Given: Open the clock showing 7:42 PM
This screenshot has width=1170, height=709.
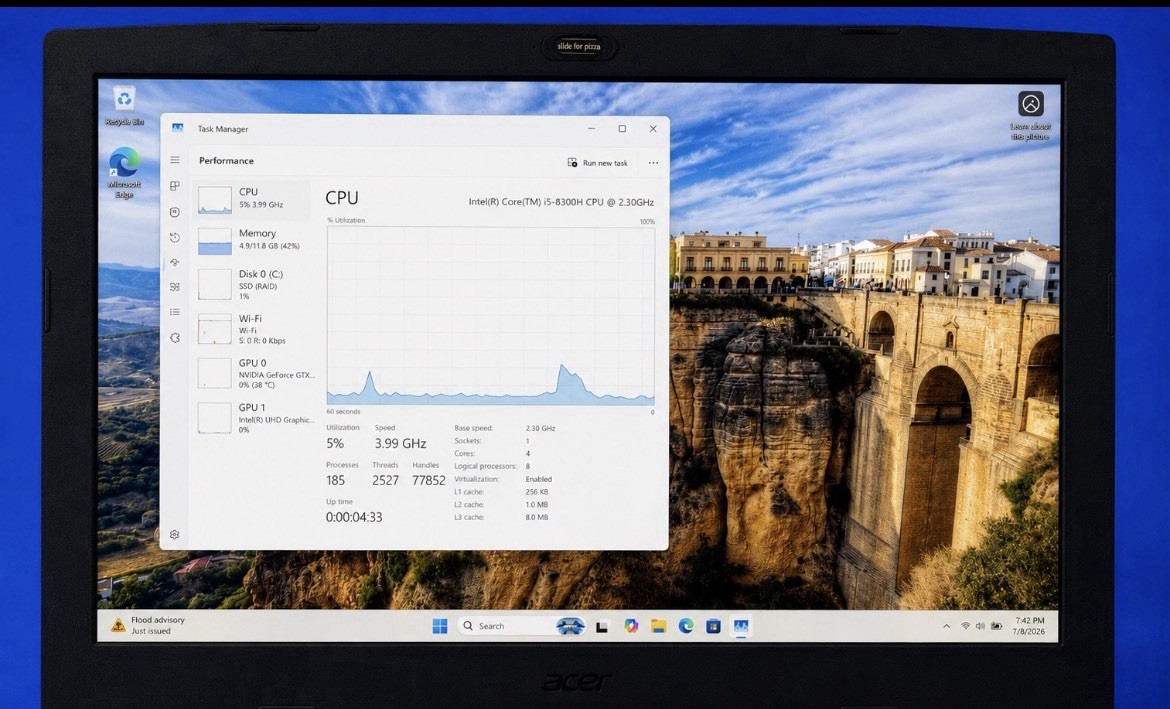Looking at the screenshot, I should point(1030,625).
